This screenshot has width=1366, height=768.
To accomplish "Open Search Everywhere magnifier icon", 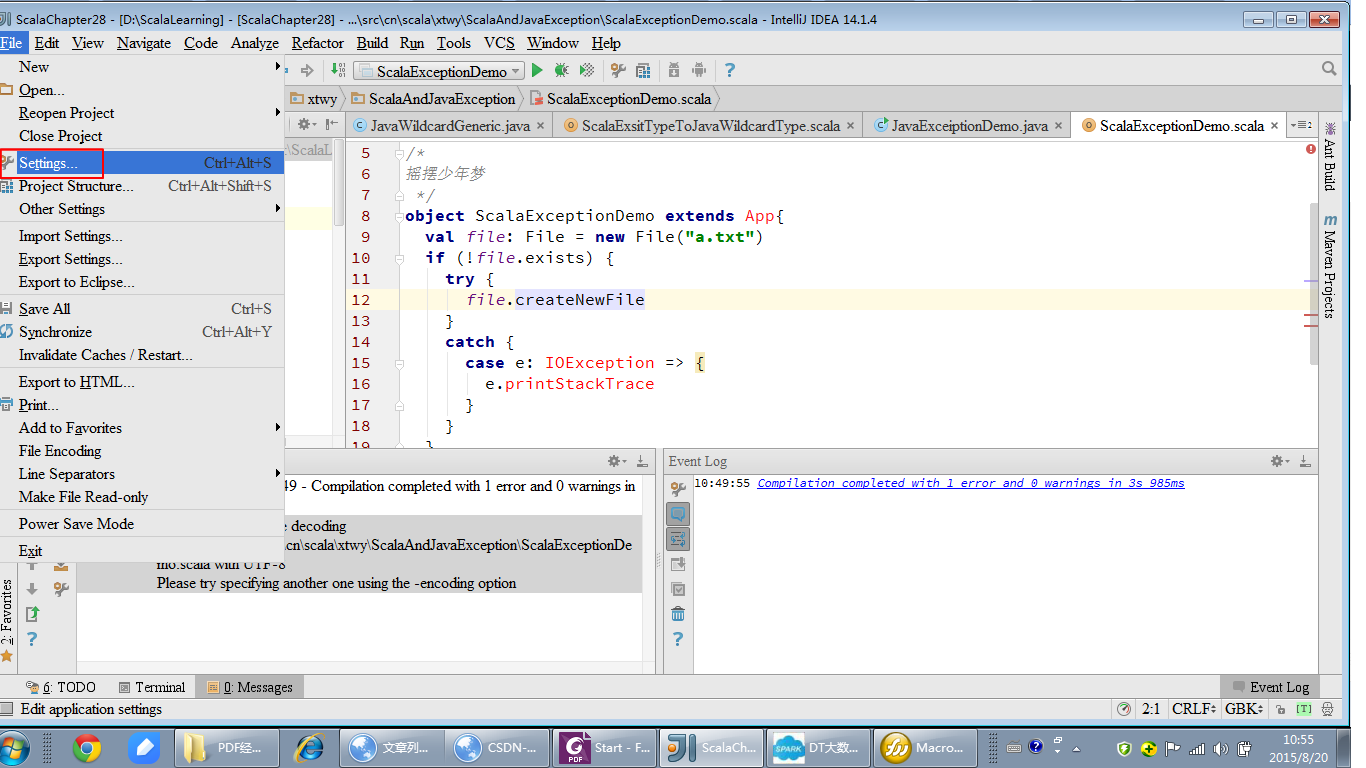I will (x=1329, y=69).
